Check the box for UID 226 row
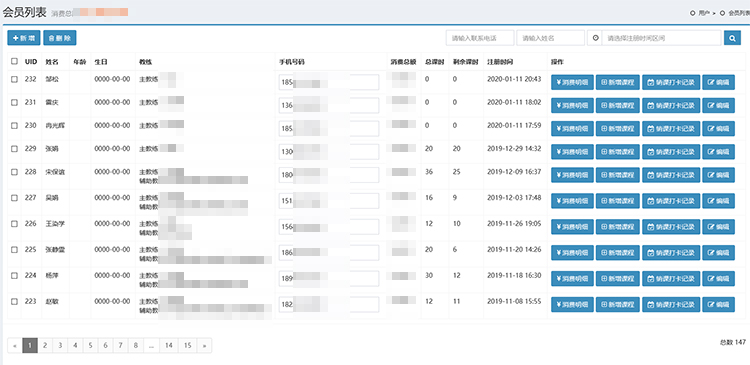 [x=14, y=223]
